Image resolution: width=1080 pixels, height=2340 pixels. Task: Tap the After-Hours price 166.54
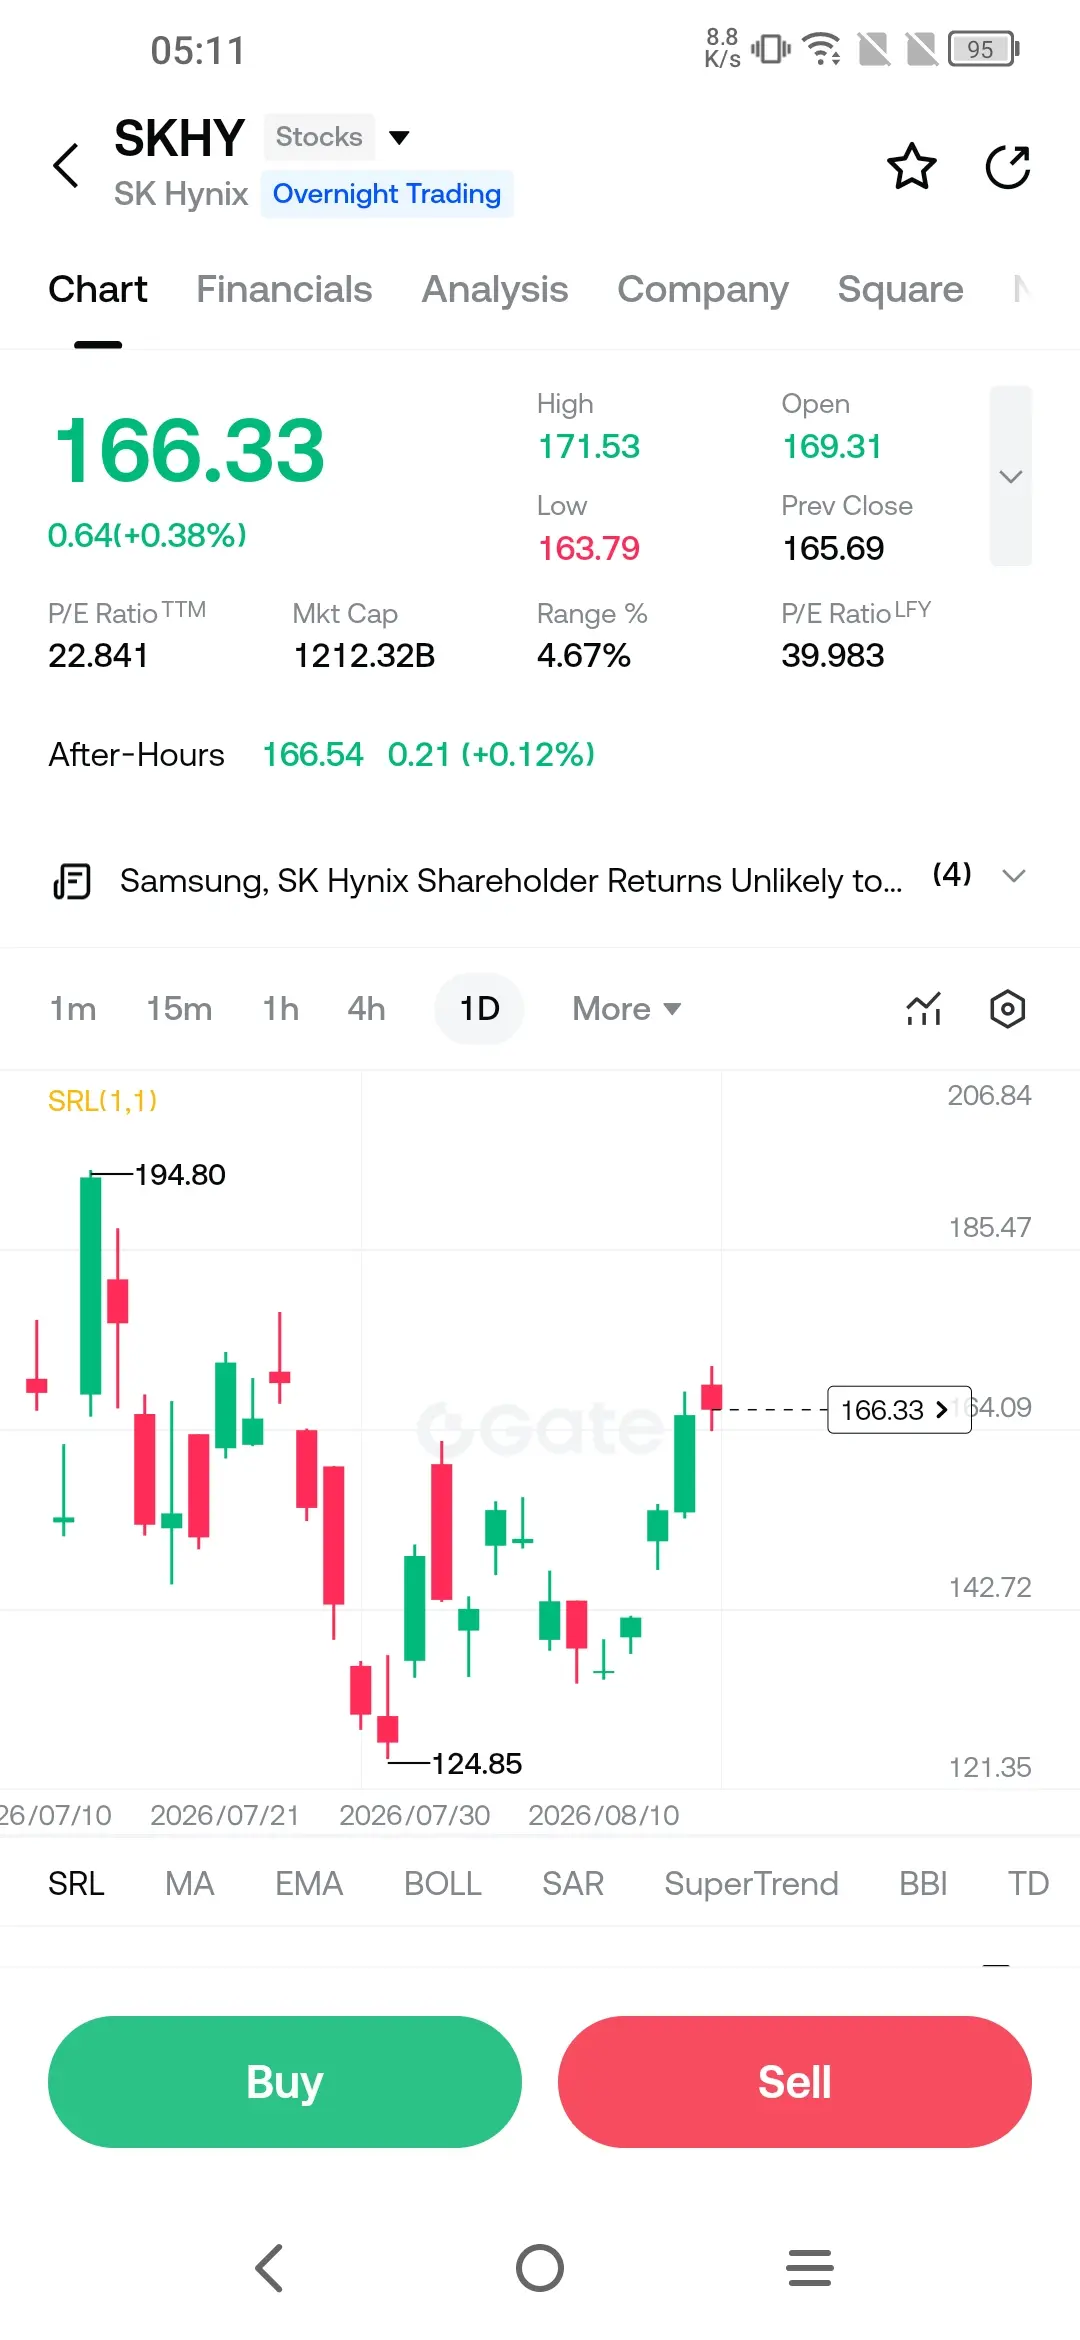313,754
